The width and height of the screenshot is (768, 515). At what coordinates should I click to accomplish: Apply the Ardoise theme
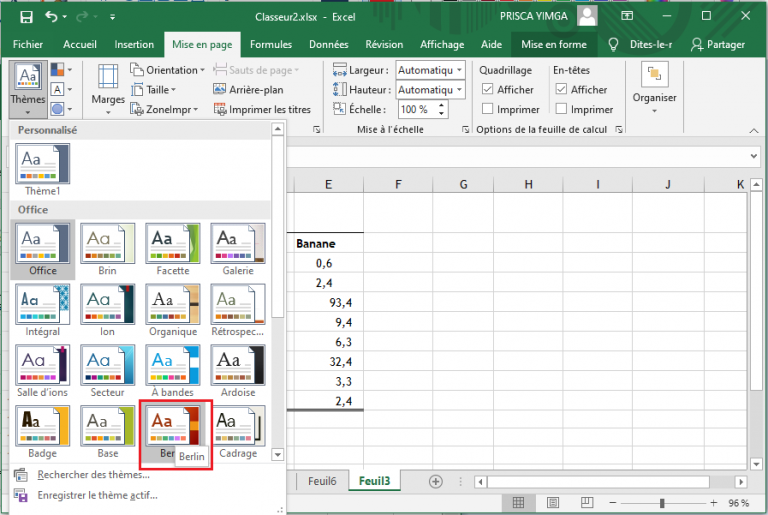point(238,371)
